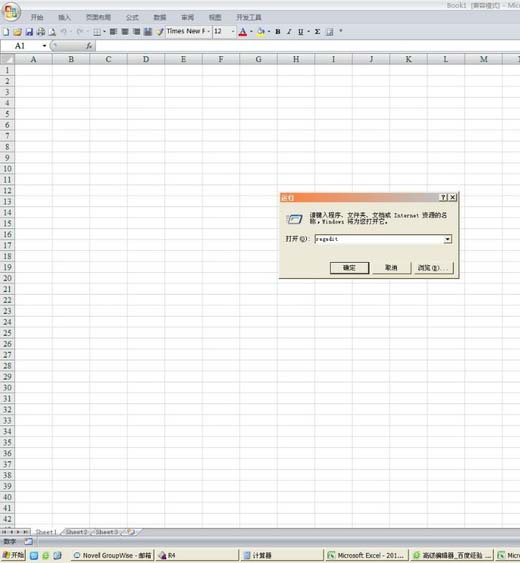The width and height of the screenshot is (520, 563).
Task: Expand the underline options arrow
Action: tap(308, 32)
